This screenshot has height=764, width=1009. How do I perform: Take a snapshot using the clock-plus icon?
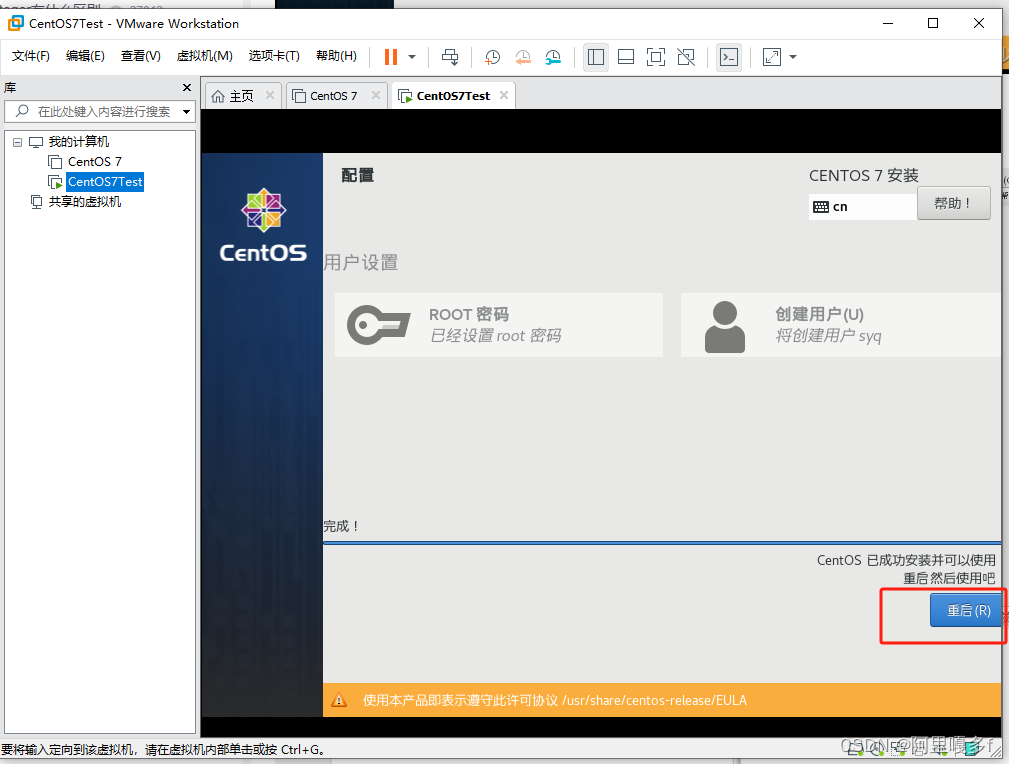[491, 57]
